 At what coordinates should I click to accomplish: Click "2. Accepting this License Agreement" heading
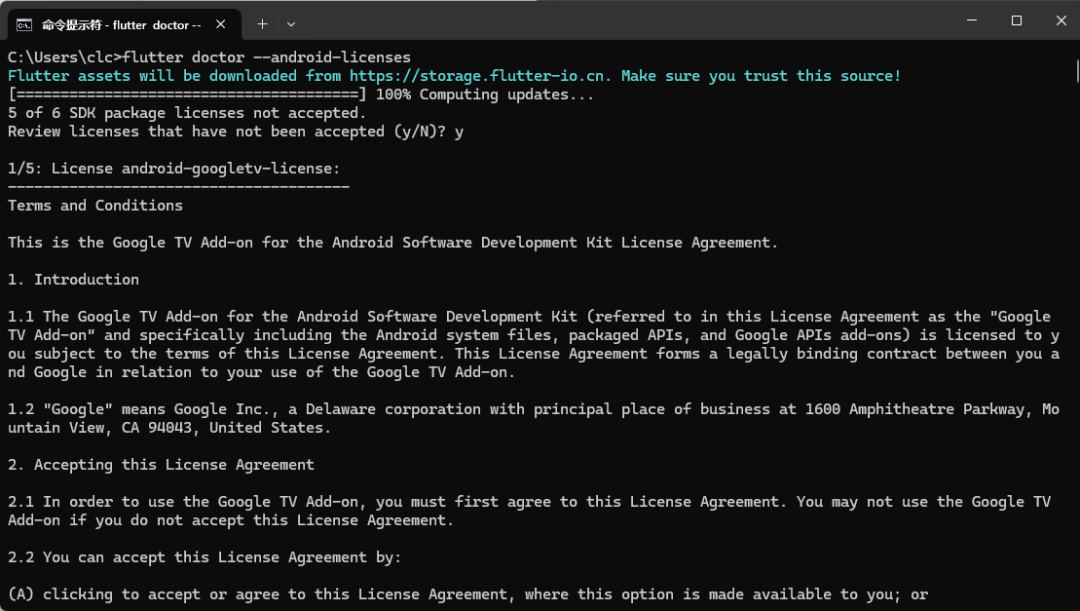pos(161,464)
